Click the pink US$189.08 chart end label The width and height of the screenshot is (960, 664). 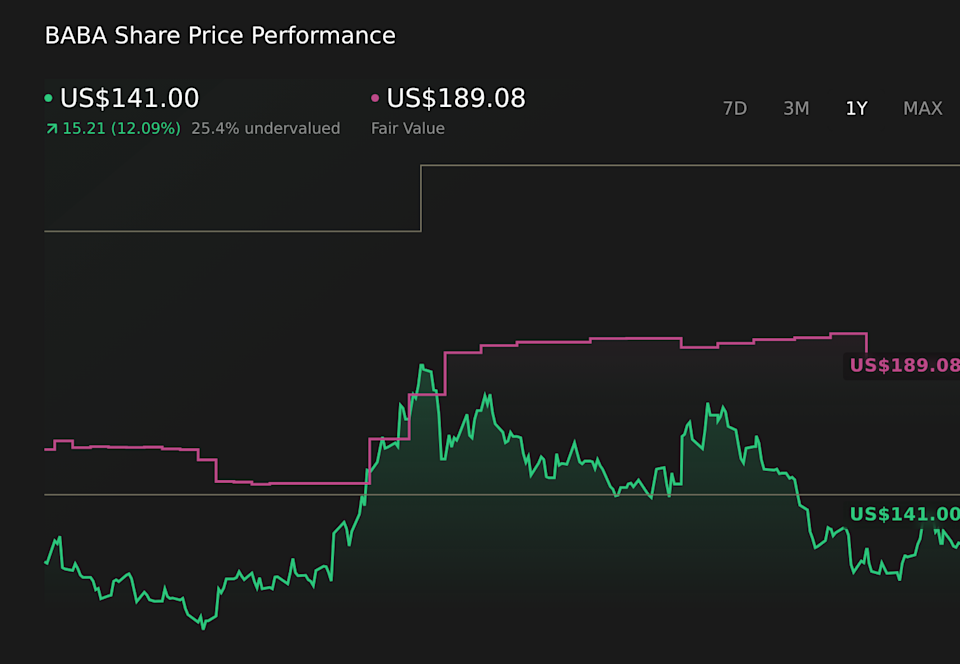point(904,365)
